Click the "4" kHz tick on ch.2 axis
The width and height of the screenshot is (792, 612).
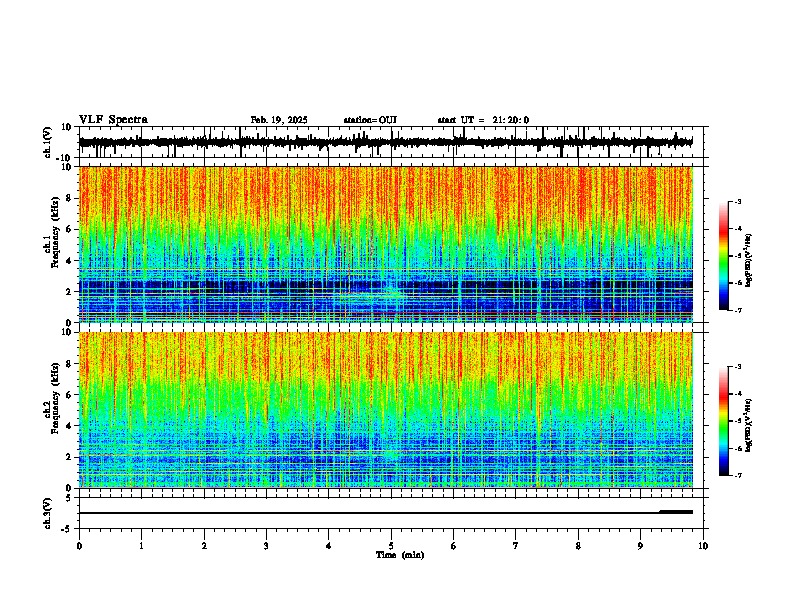(x=70, y=426)
